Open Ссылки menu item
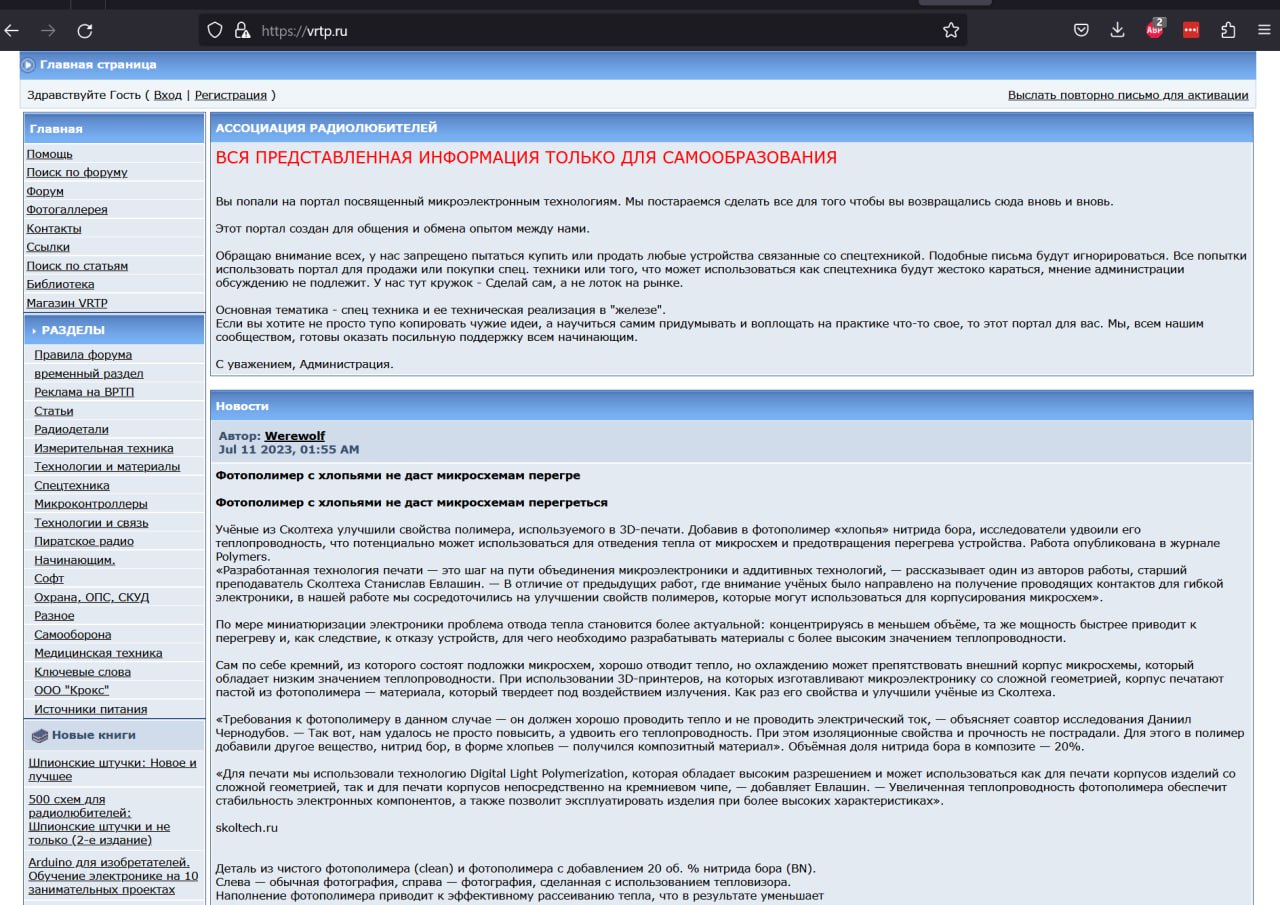1280x905 pixels. pos(48,247)
